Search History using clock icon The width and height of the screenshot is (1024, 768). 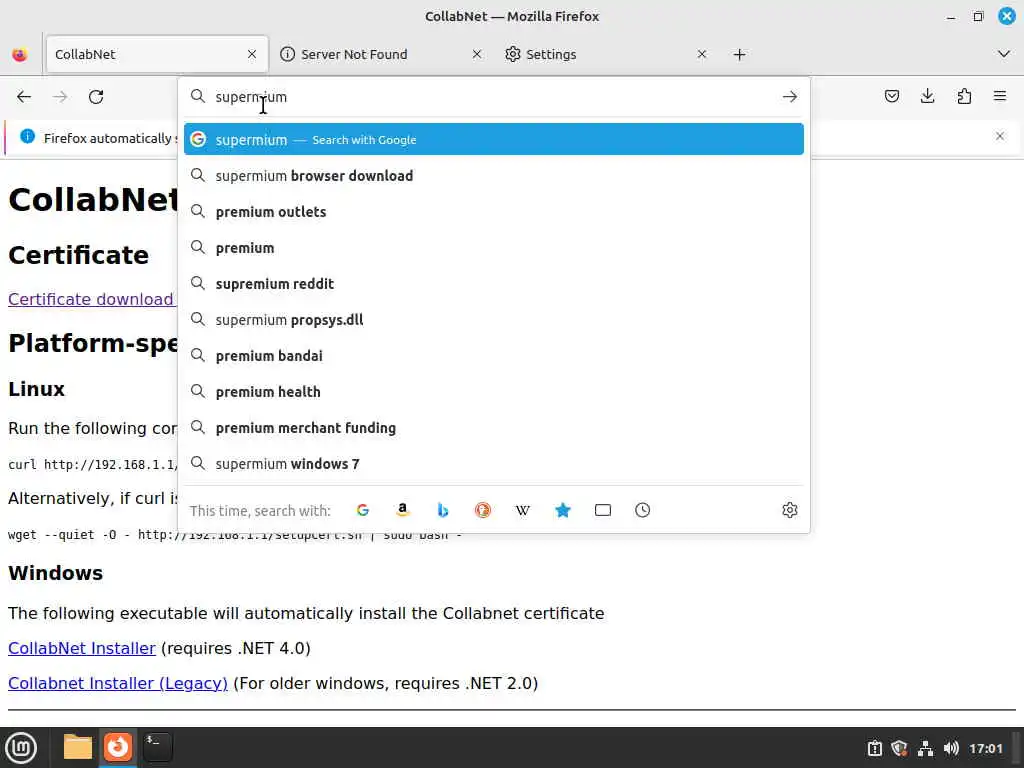click(643, 510)
